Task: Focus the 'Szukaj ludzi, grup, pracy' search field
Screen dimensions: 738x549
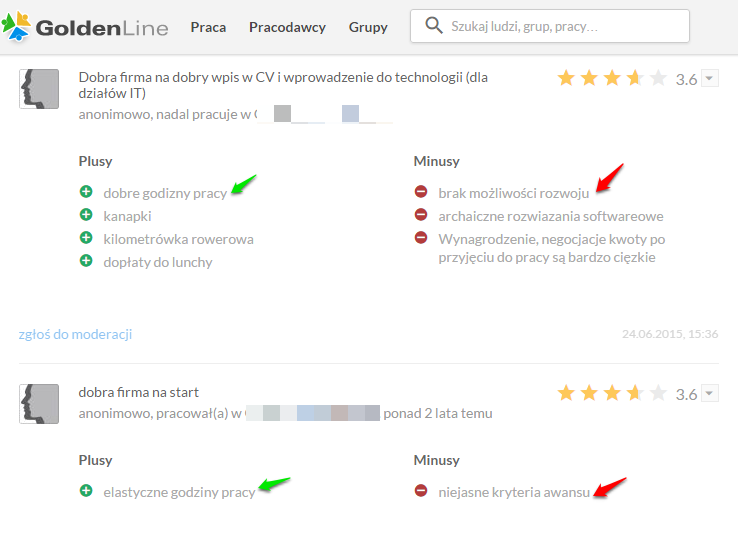Action: 550,26
